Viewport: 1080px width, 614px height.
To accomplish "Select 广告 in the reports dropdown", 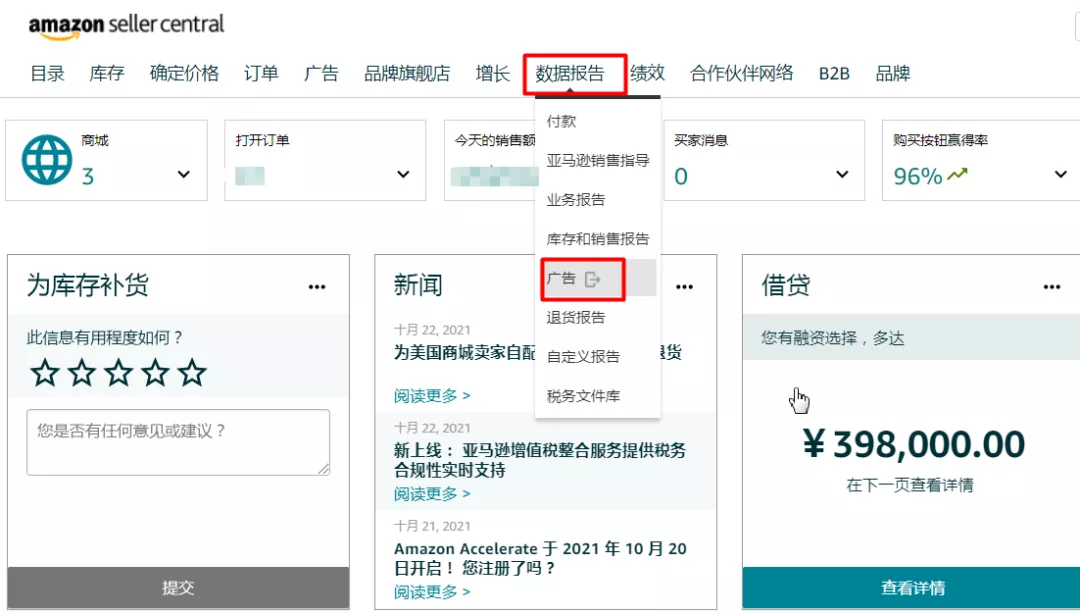I will tap(596, 278).
